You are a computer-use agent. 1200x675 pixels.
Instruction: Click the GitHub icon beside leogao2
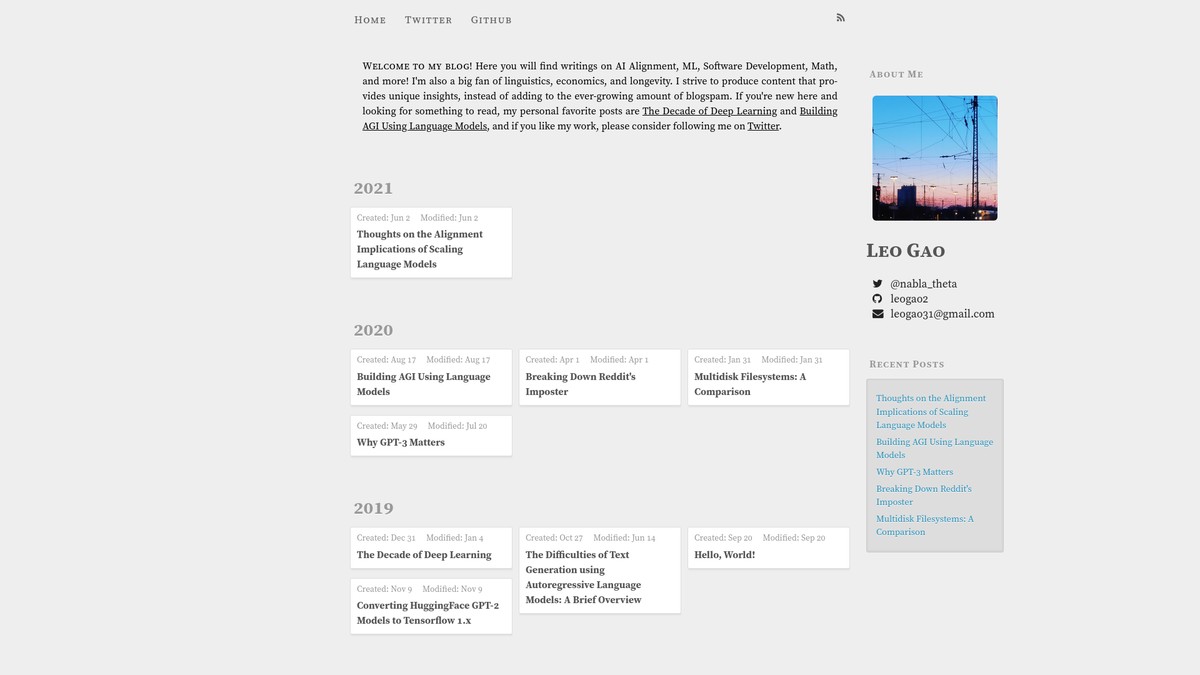coord(877,299)
